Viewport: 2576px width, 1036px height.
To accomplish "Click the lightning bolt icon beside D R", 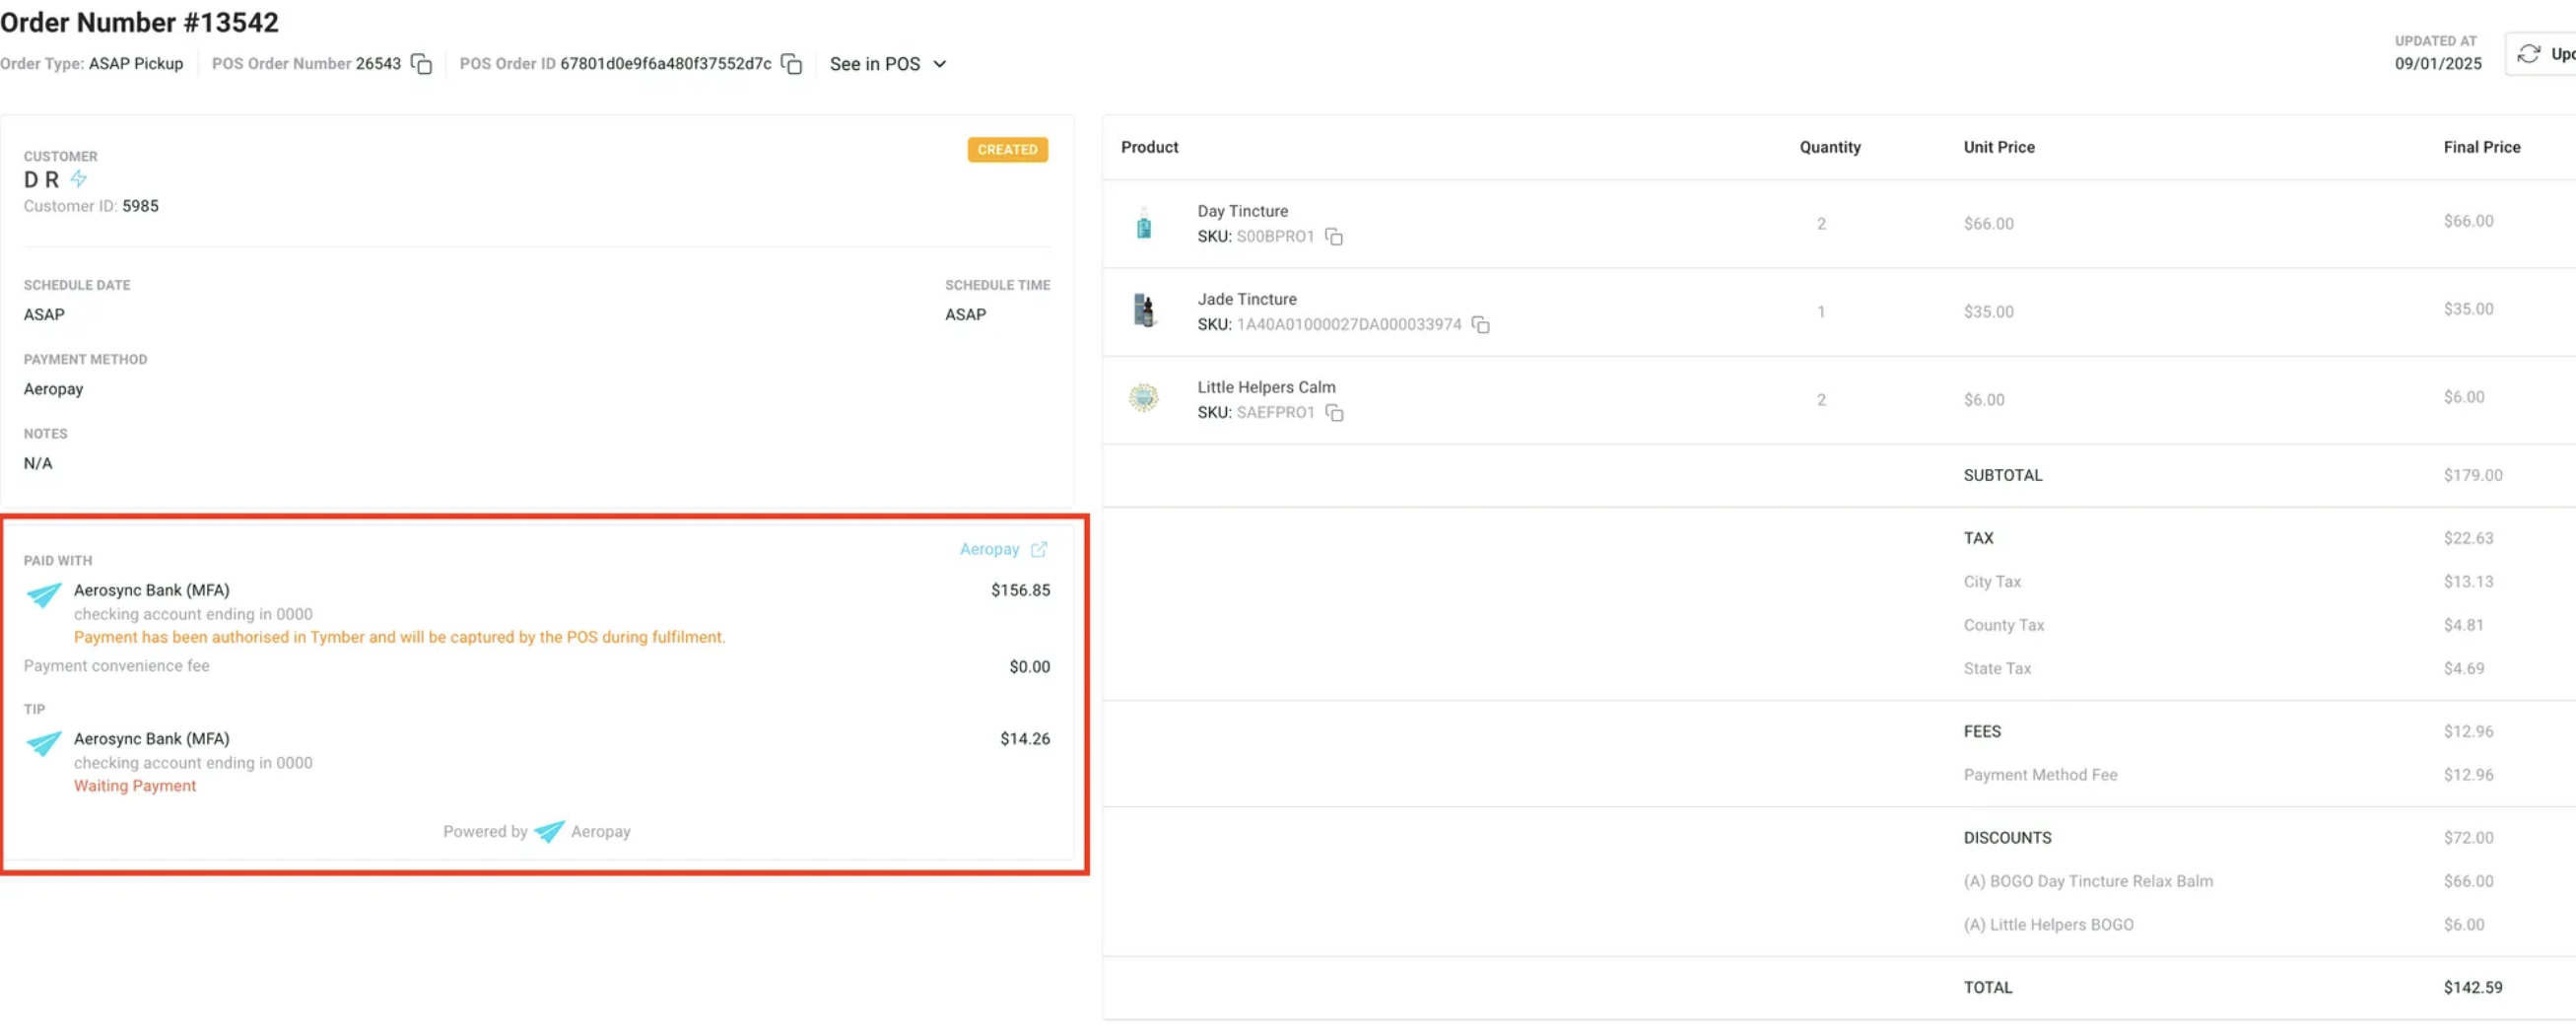I will pos(78,179).
